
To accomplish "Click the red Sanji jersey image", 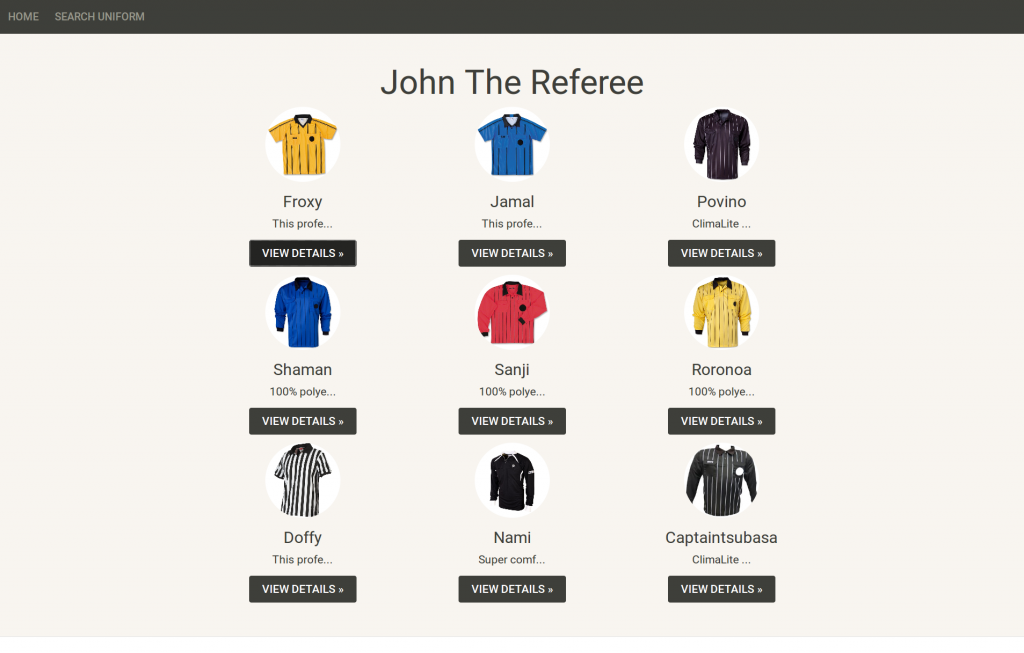I will [512, 312].
